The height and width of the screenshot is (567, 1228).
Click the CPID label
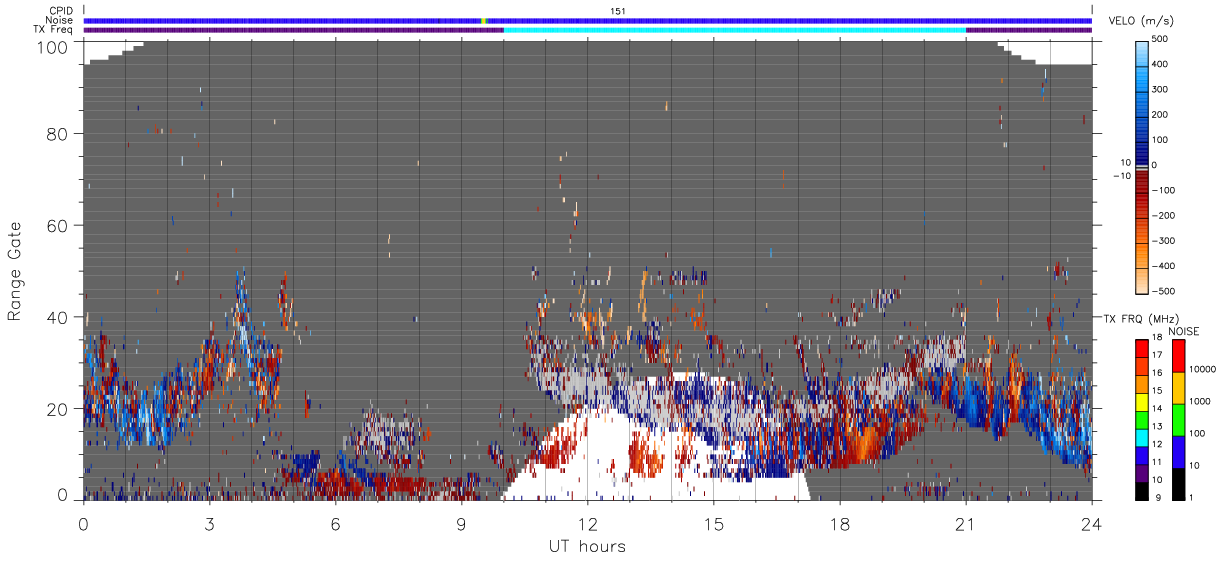(x=60, y=11)
